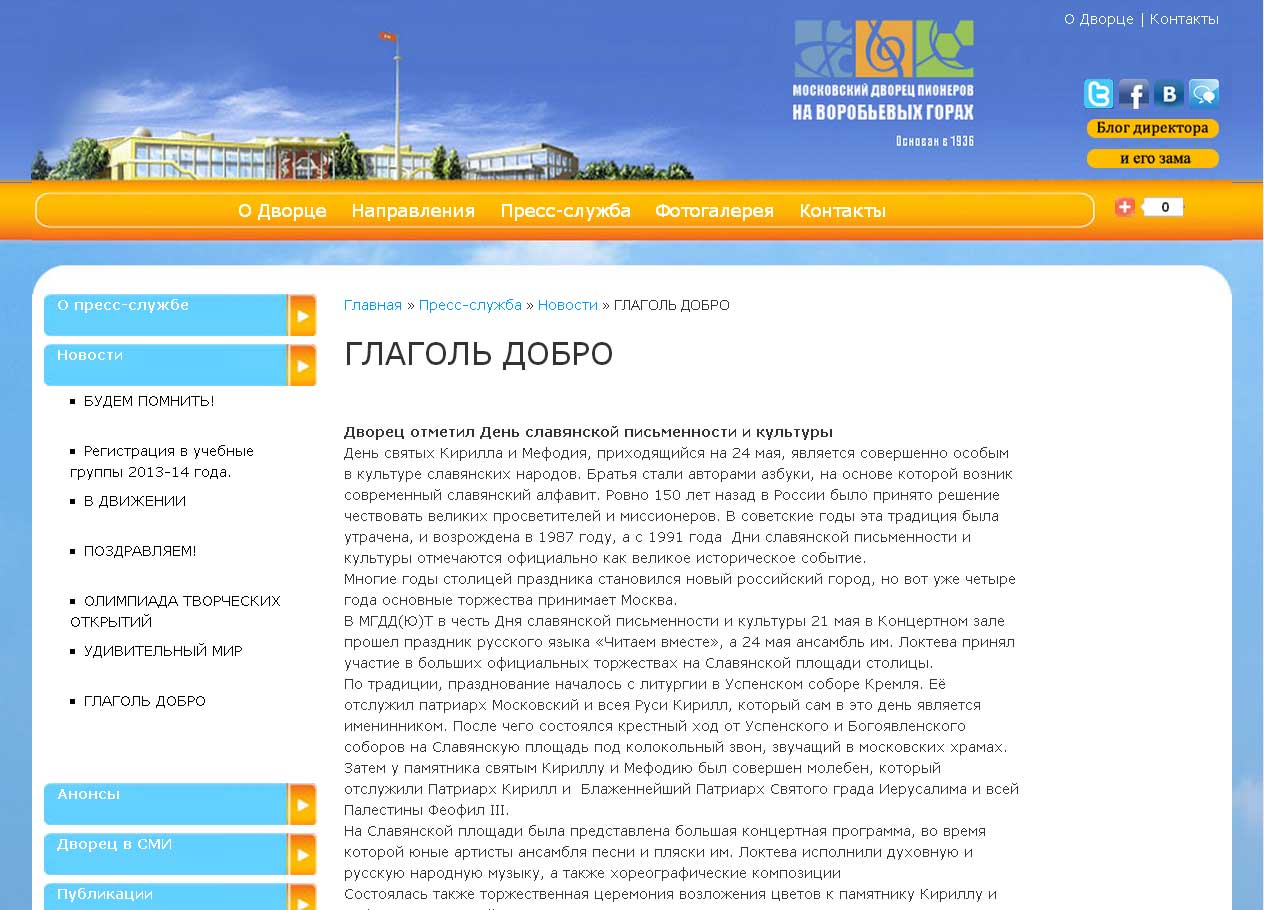The image size is (1264, 910).
Task: Open Дворец в СМИ sidebar section
Action: pos(166,854)
